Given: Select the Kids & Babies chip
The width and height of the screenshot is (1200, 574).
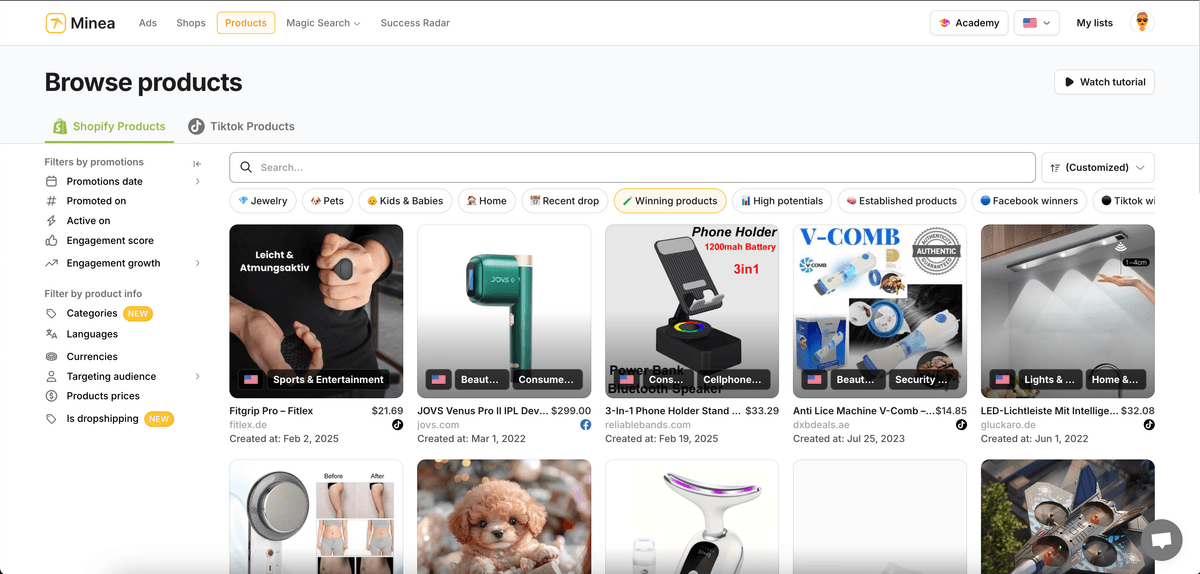Looking at the screenshot, I should coord(405,201).
